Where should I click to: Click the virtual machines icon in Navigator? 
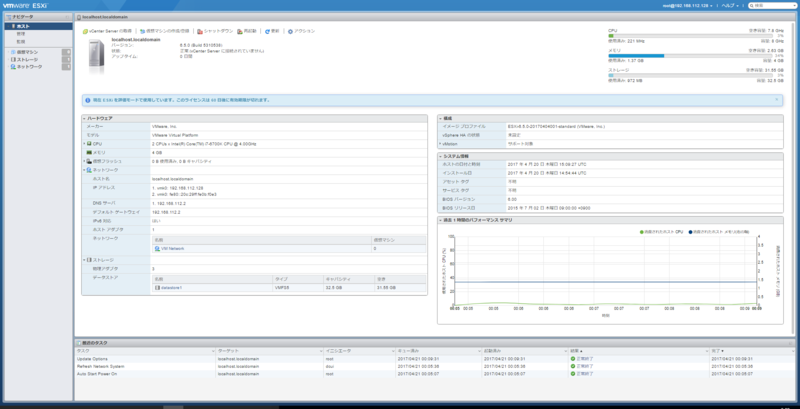click(x=13, y=52)
